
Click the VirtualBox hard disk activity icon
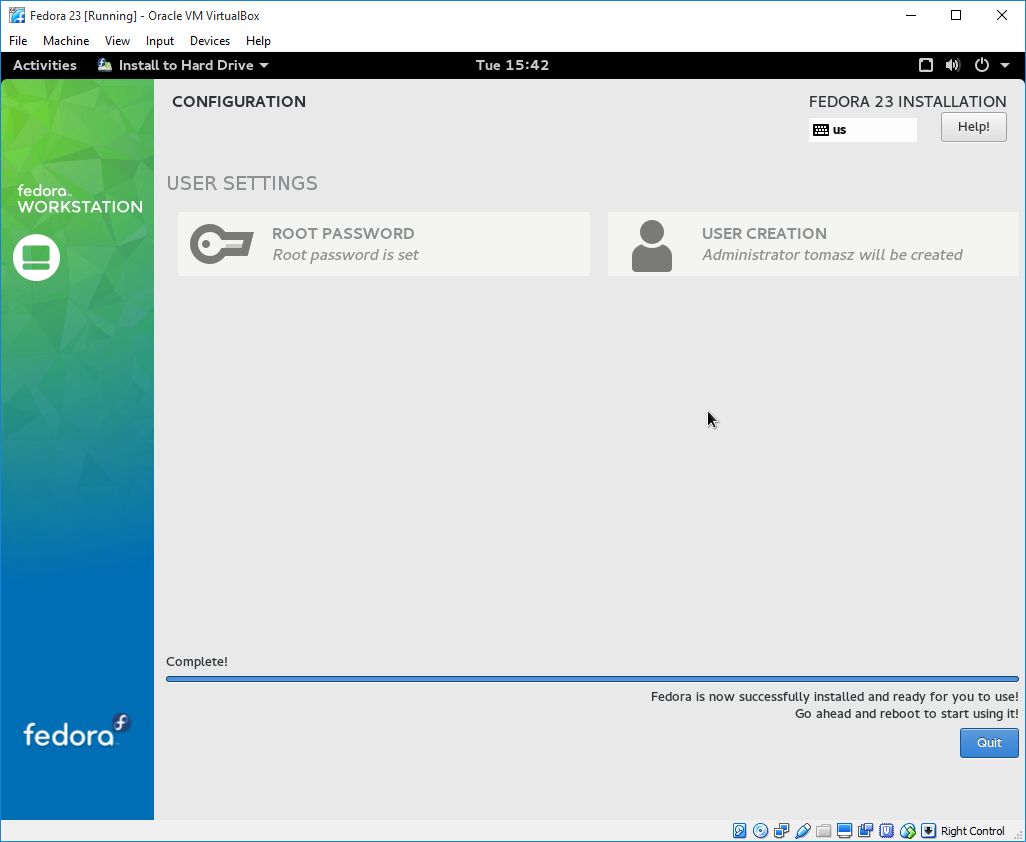pyautogui.click(x=739, y=831)
